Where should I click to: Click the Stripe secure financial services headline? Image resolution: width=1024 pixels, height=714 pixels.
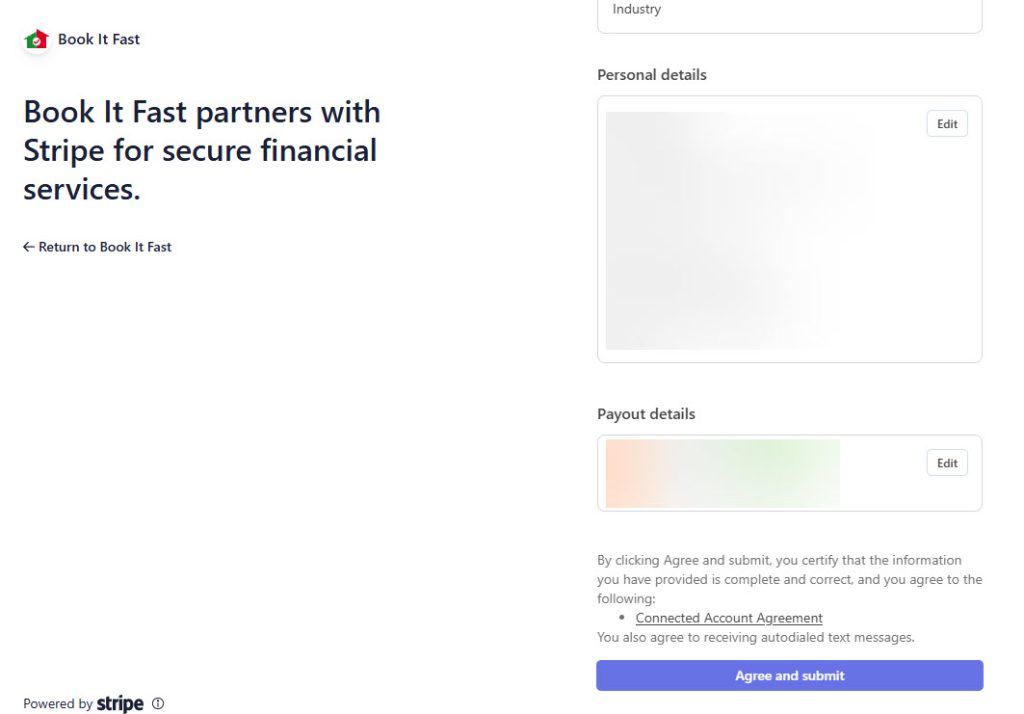201,150
